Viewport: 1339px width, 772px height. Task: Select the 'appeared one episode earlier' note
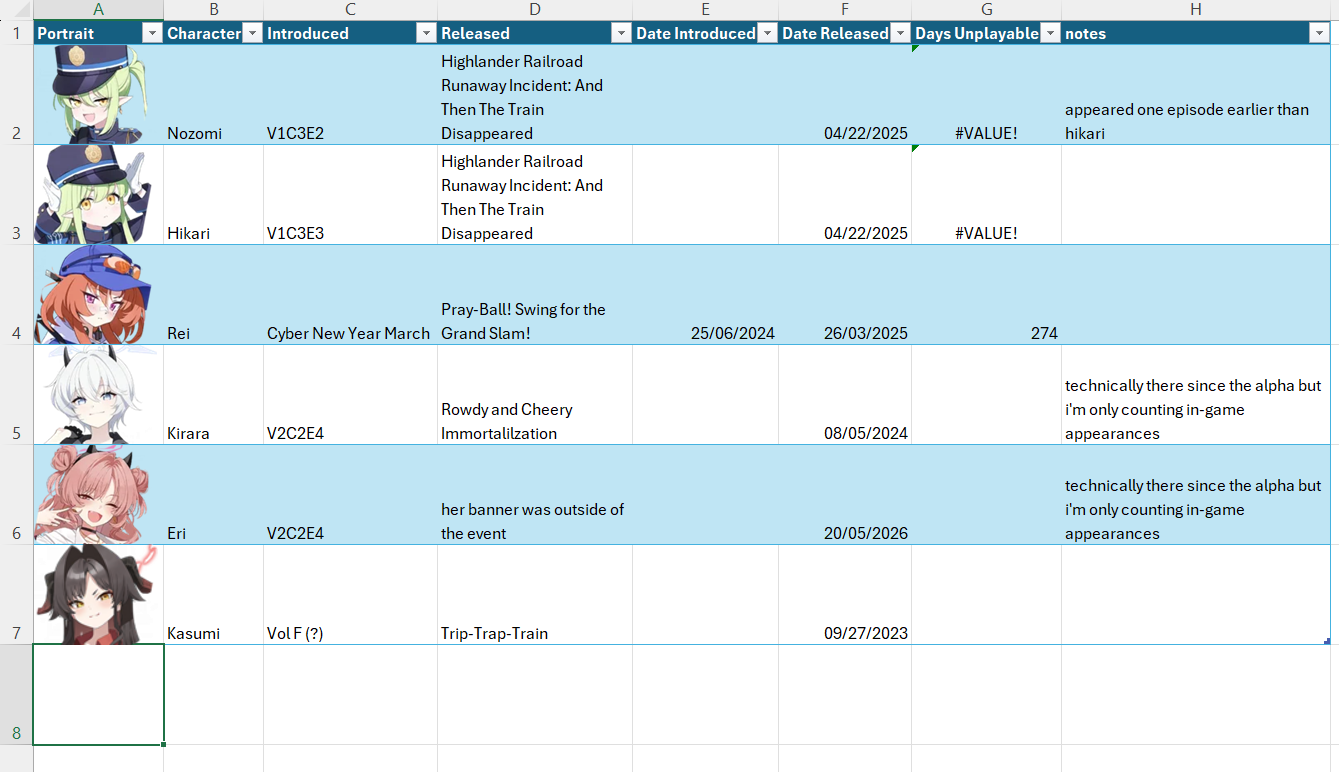tap(1195, 95)
